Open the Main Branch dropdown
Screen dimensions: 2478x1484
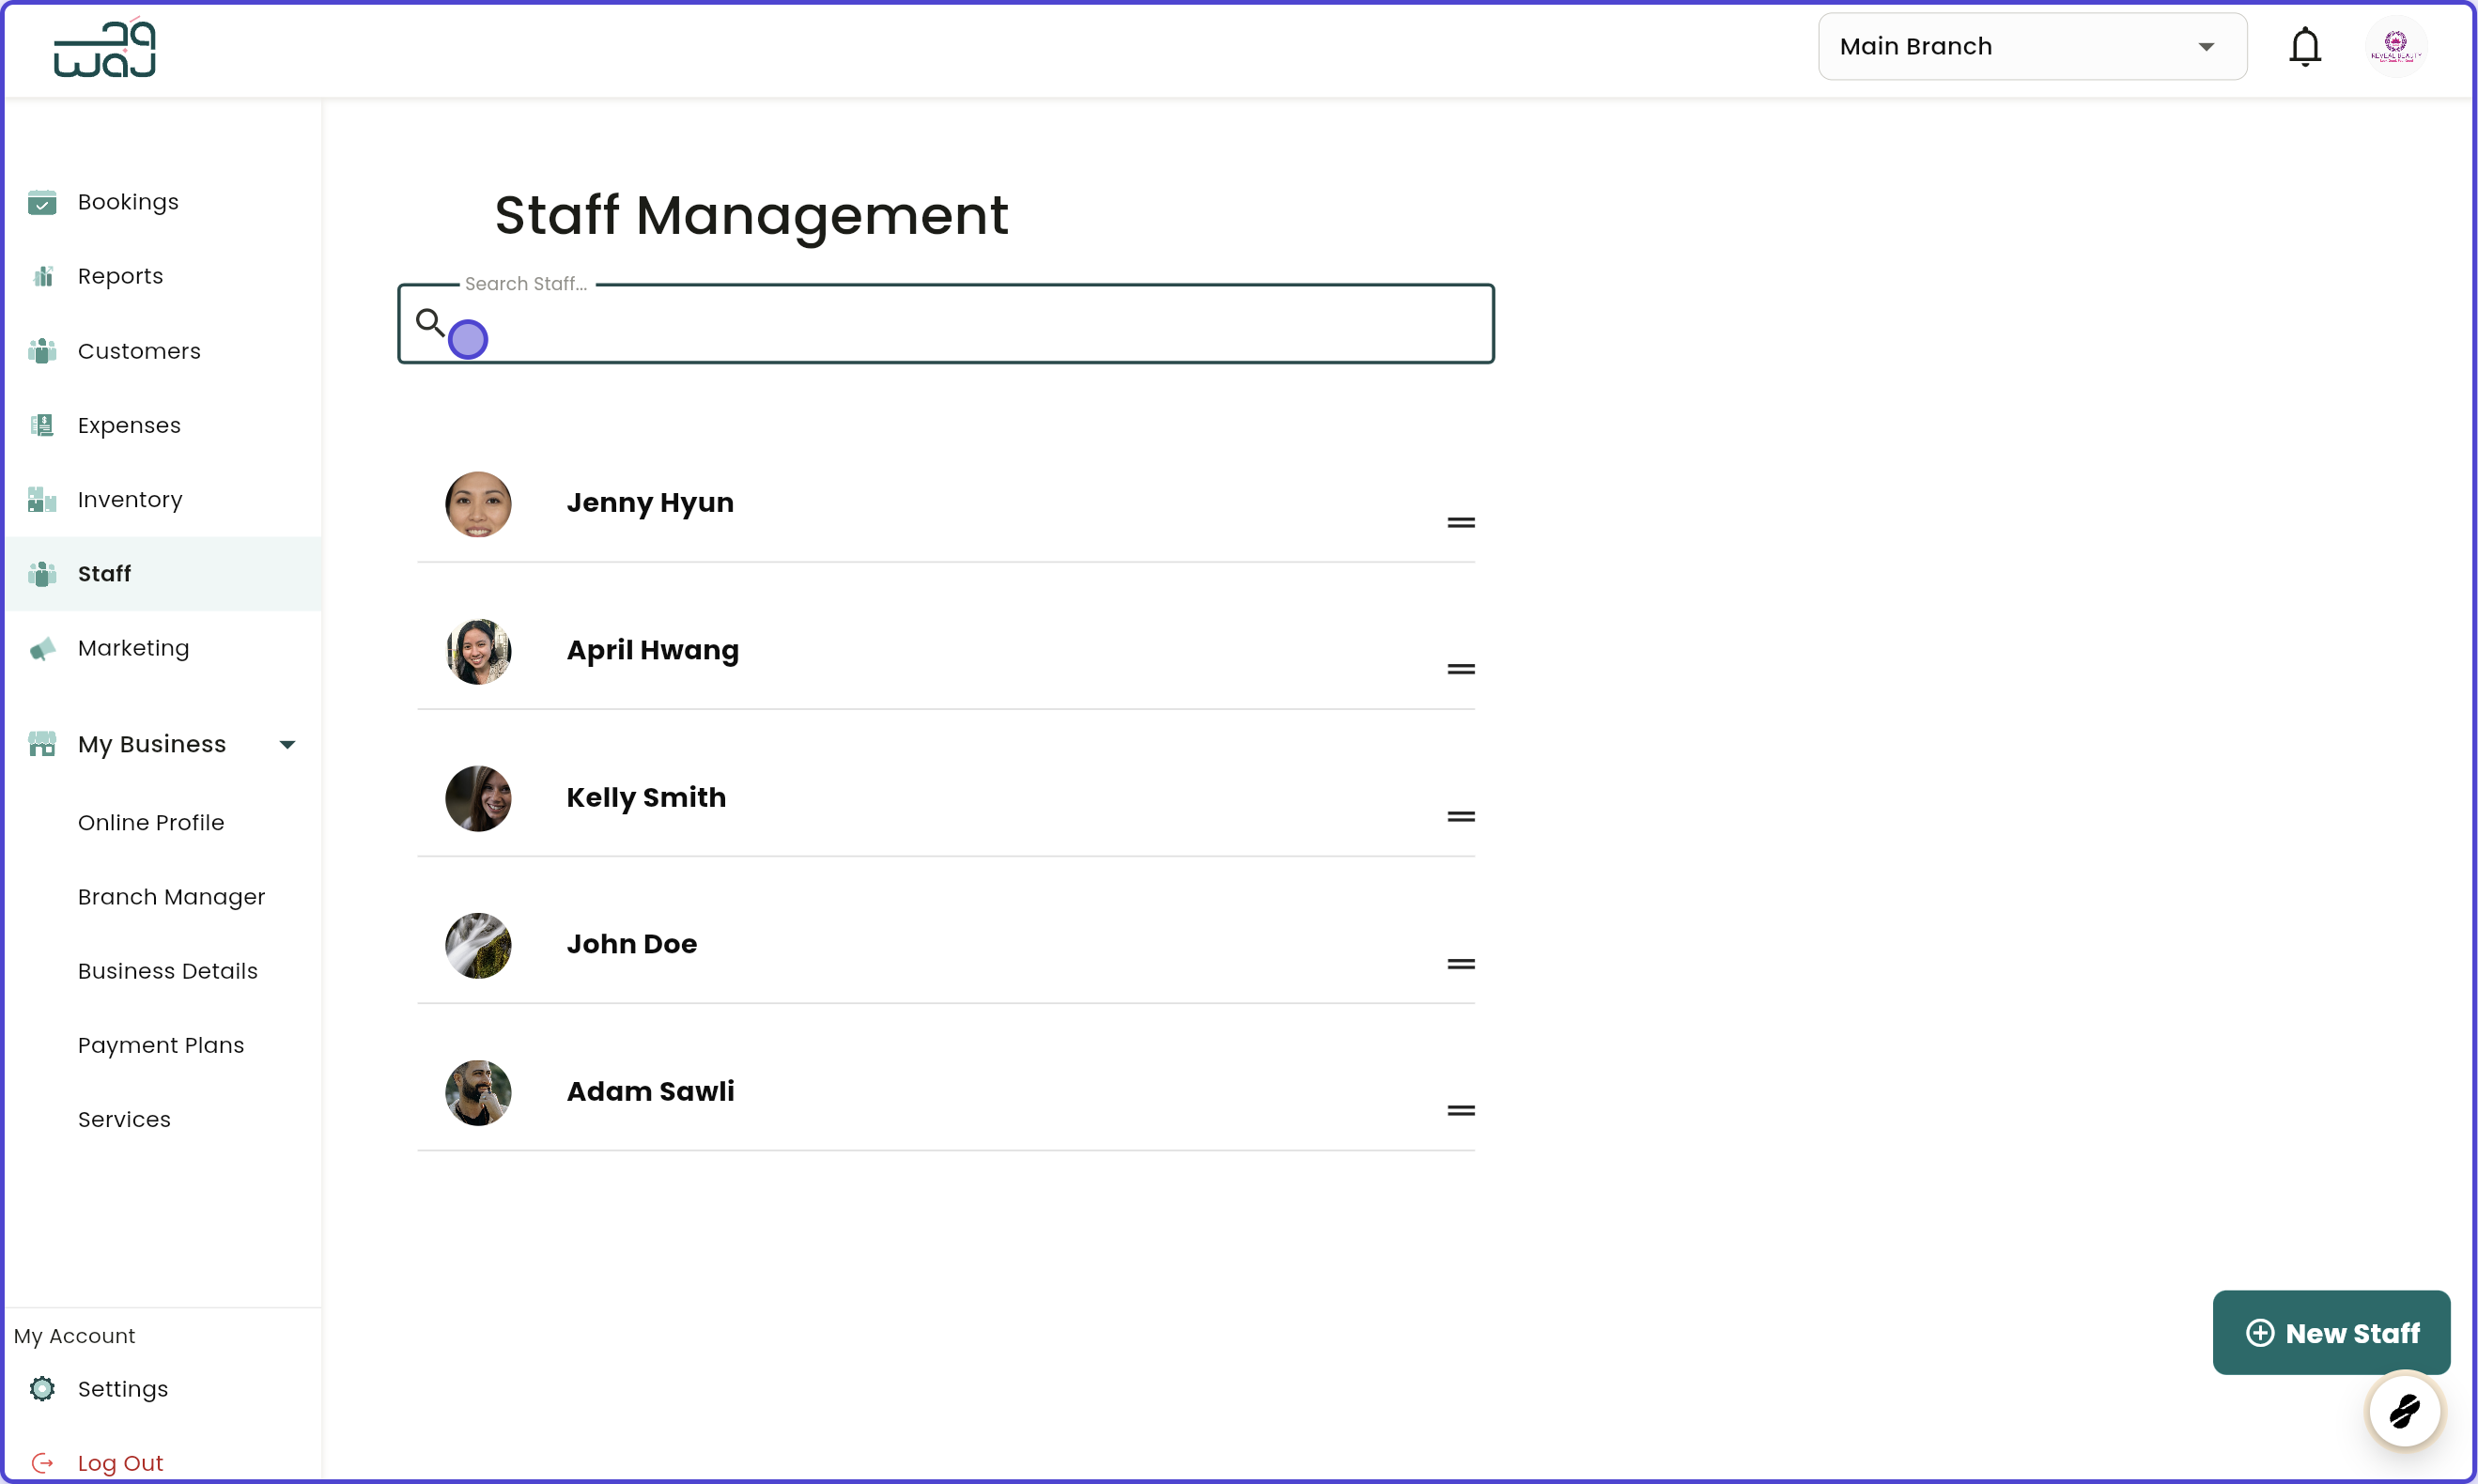pos(2032,46)
